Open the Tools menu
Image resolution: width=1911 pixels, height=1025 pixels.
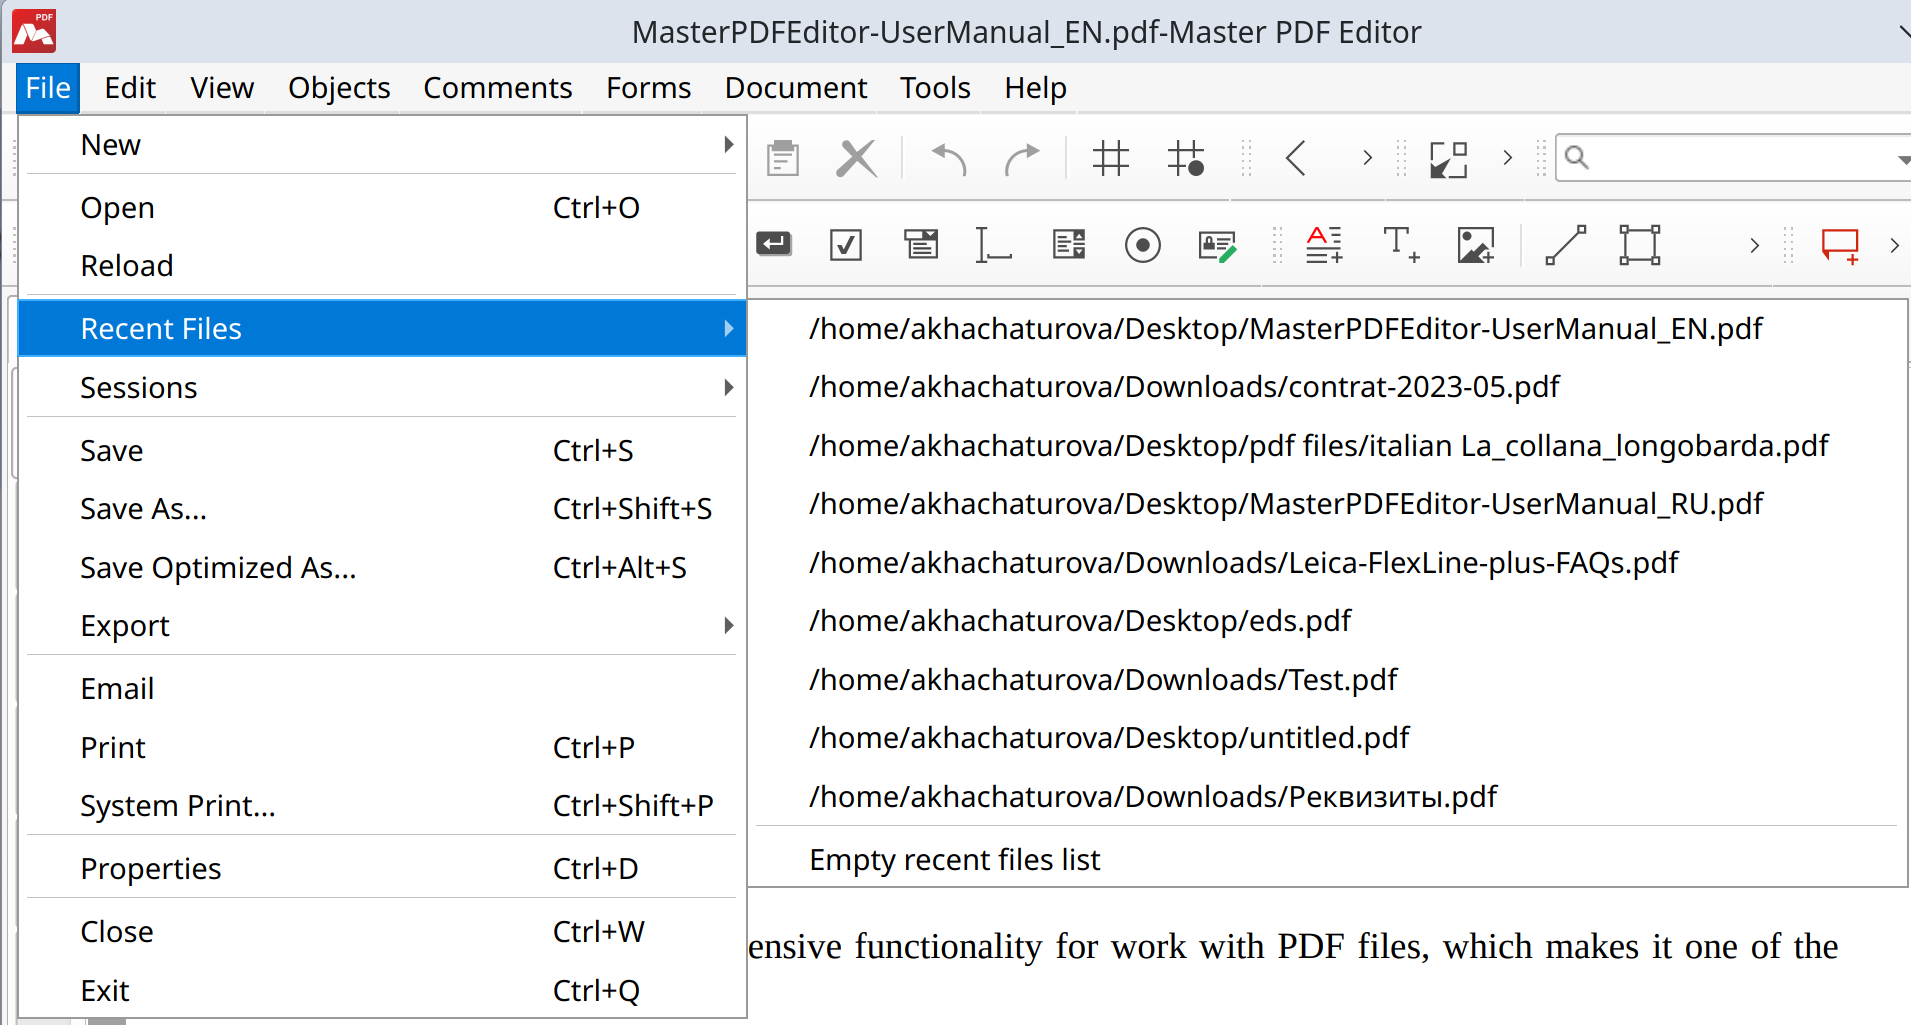point(935,88)
